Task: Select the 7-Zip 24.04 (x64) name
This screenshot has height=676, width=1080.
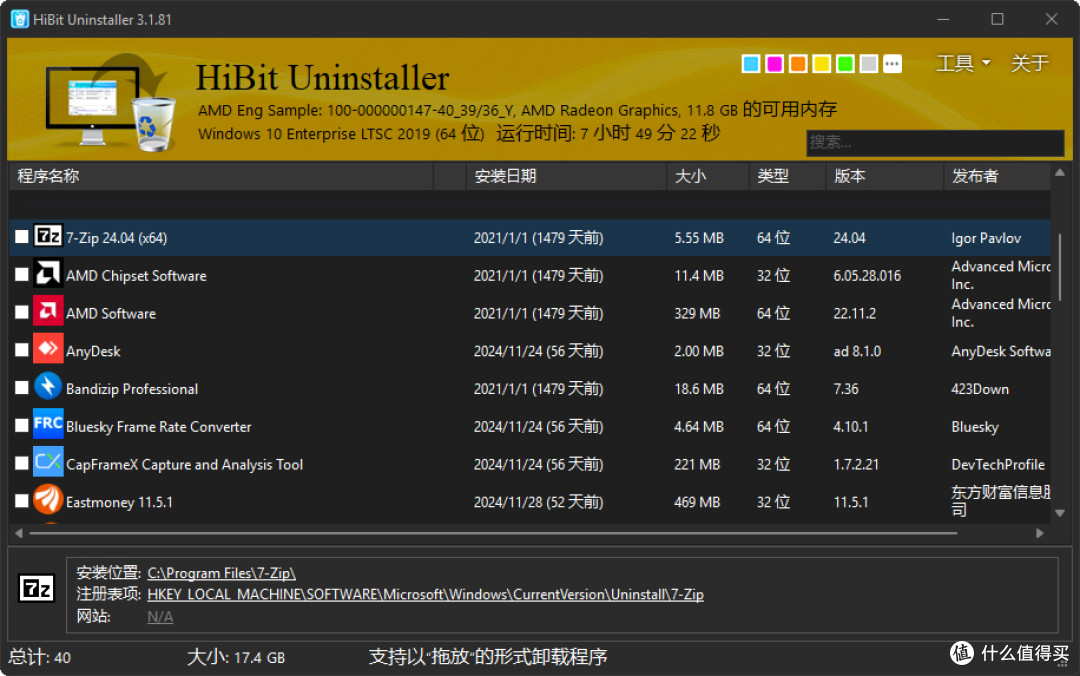Action: pos(116,238)
